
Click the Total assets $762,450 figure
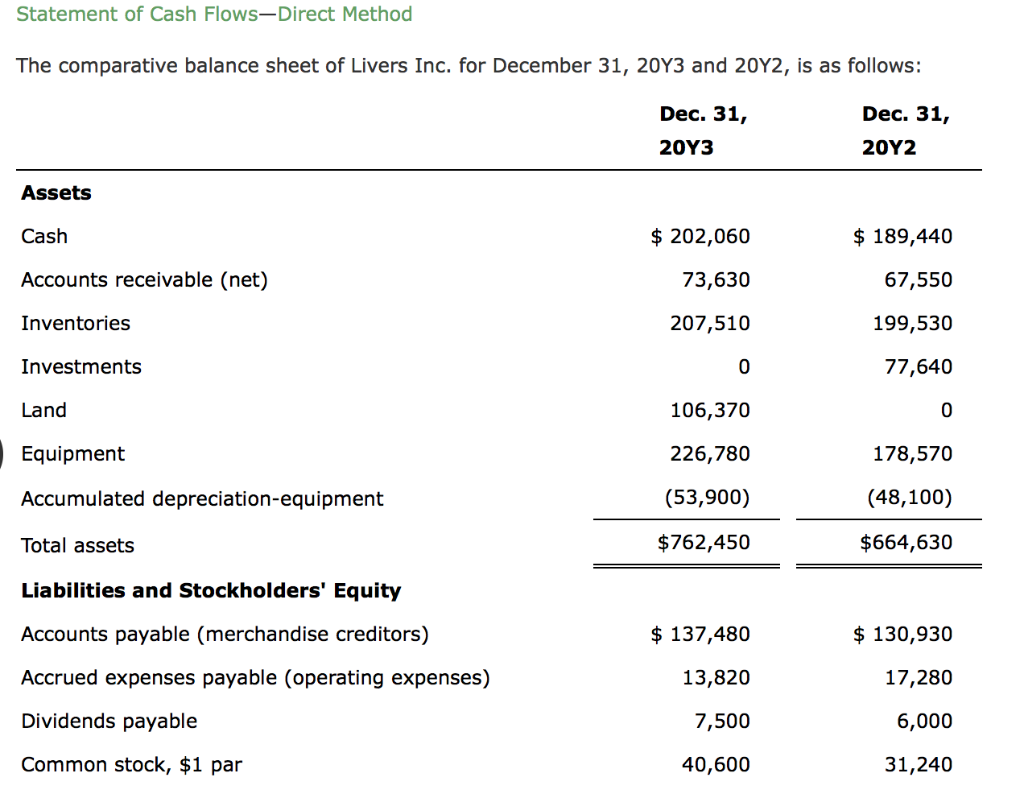point(703,542)
